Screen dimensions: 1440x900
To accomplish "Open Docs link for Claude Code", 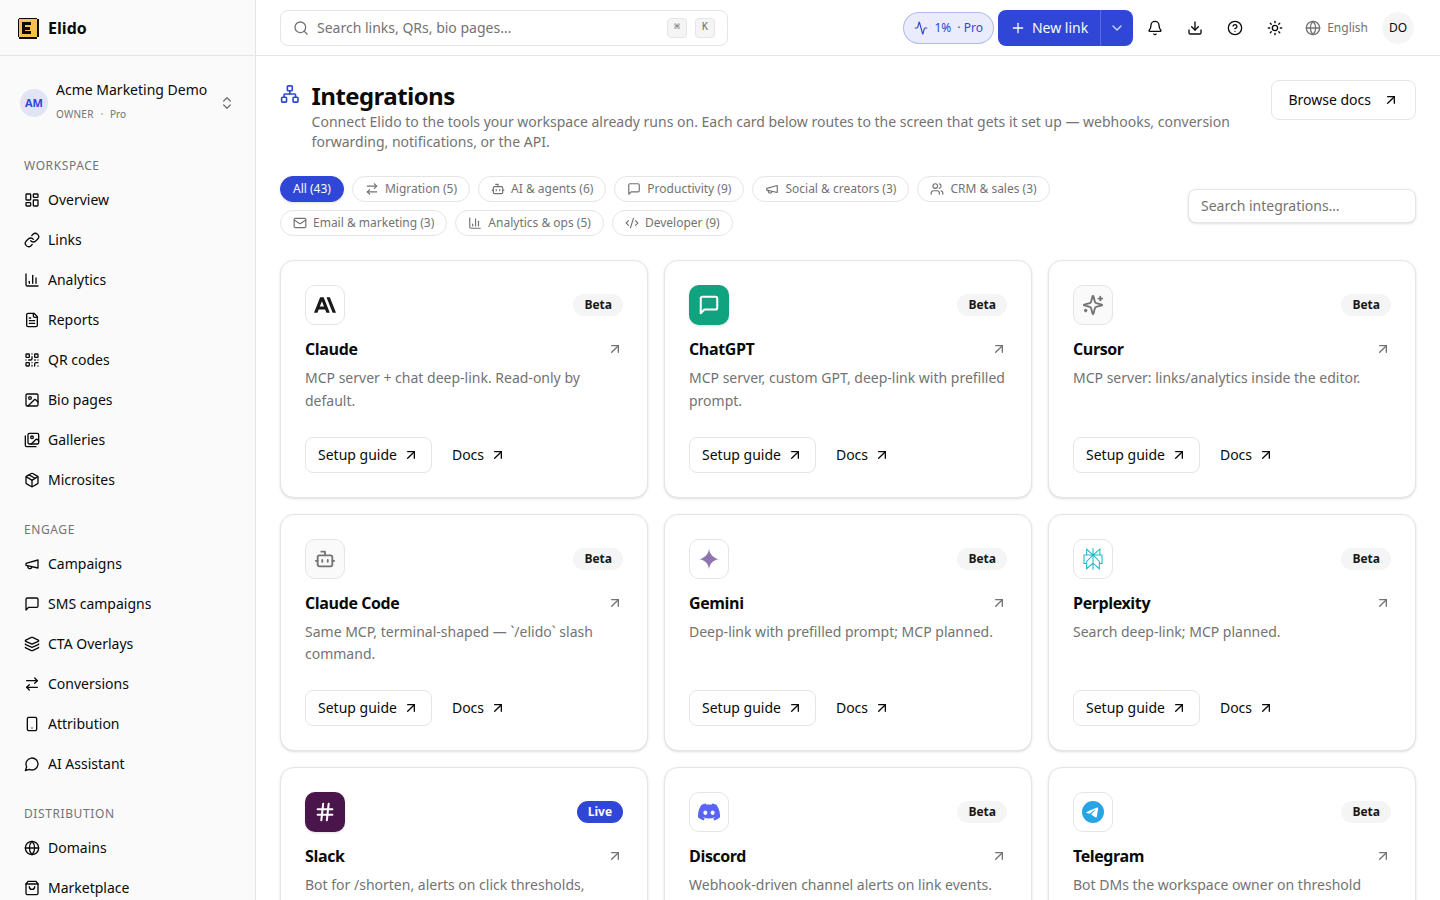I will pos(478,708).
